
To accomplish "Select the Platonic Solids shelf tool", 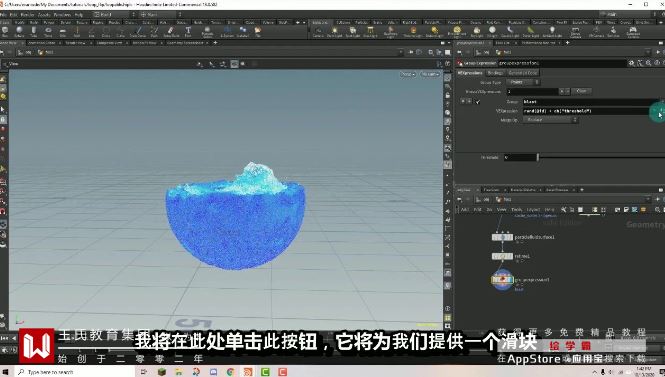I will 207,31.
